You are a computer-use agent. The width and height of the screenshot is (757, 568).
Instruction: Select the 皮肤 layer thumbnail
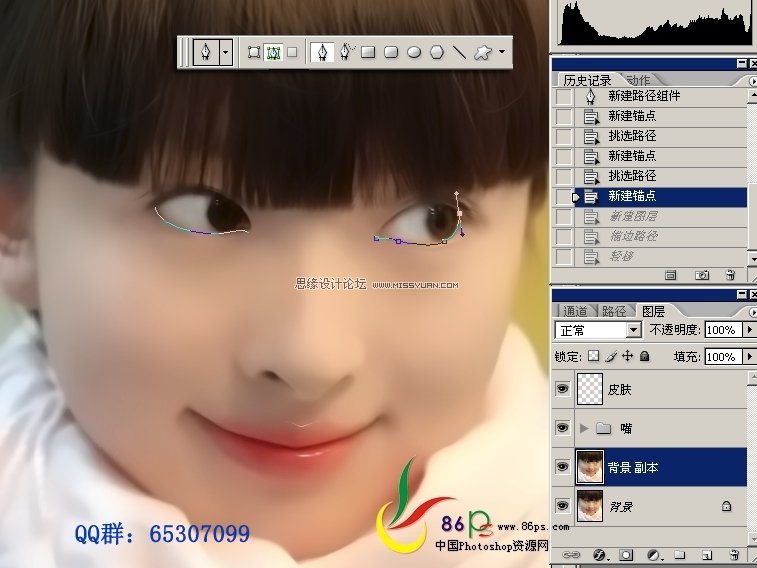pyautogui.click(x=590, y=389)
